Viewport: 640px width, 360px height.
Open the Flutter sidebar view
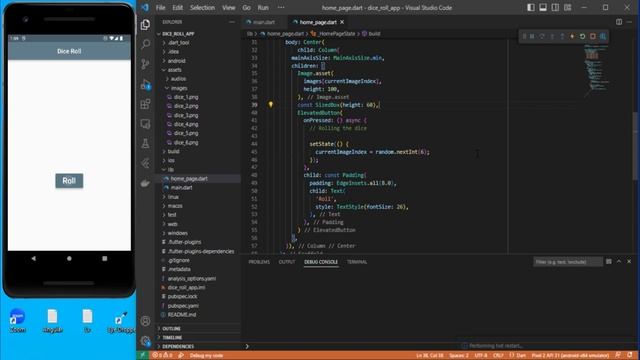(x=145, y=163)
